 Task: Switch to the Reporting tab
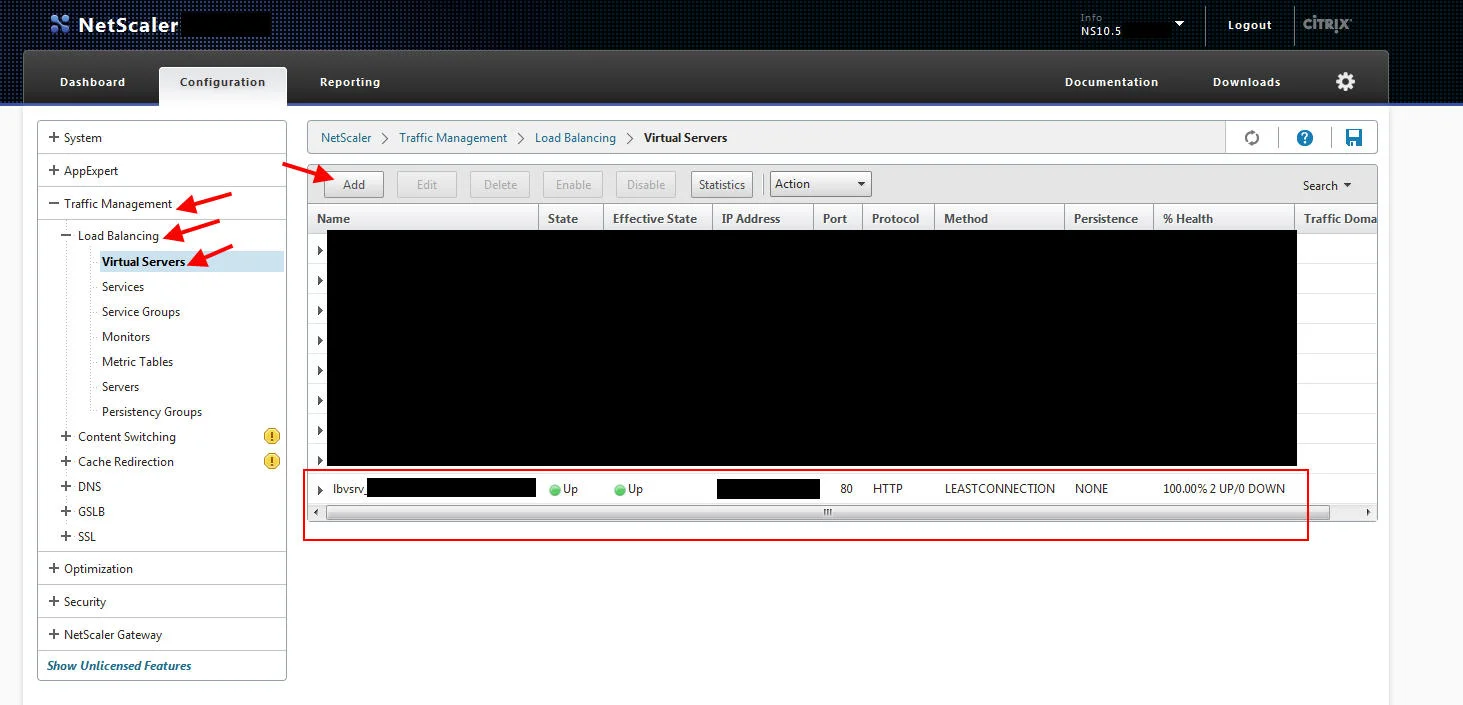350,82
